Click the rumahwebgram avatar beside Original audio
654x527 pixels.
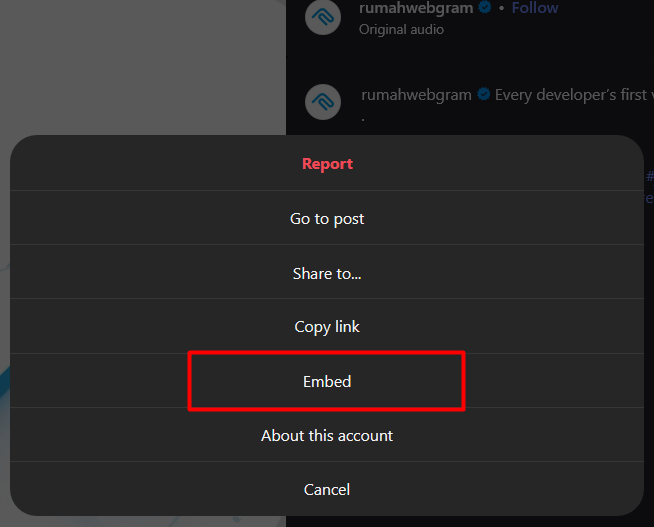coord(323,18)
